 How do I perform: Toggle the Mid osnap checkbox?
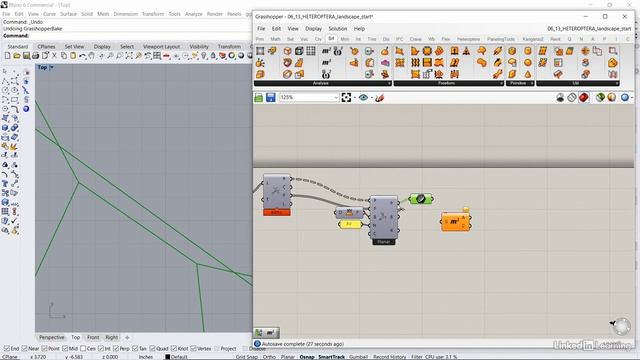coord(65,349)
